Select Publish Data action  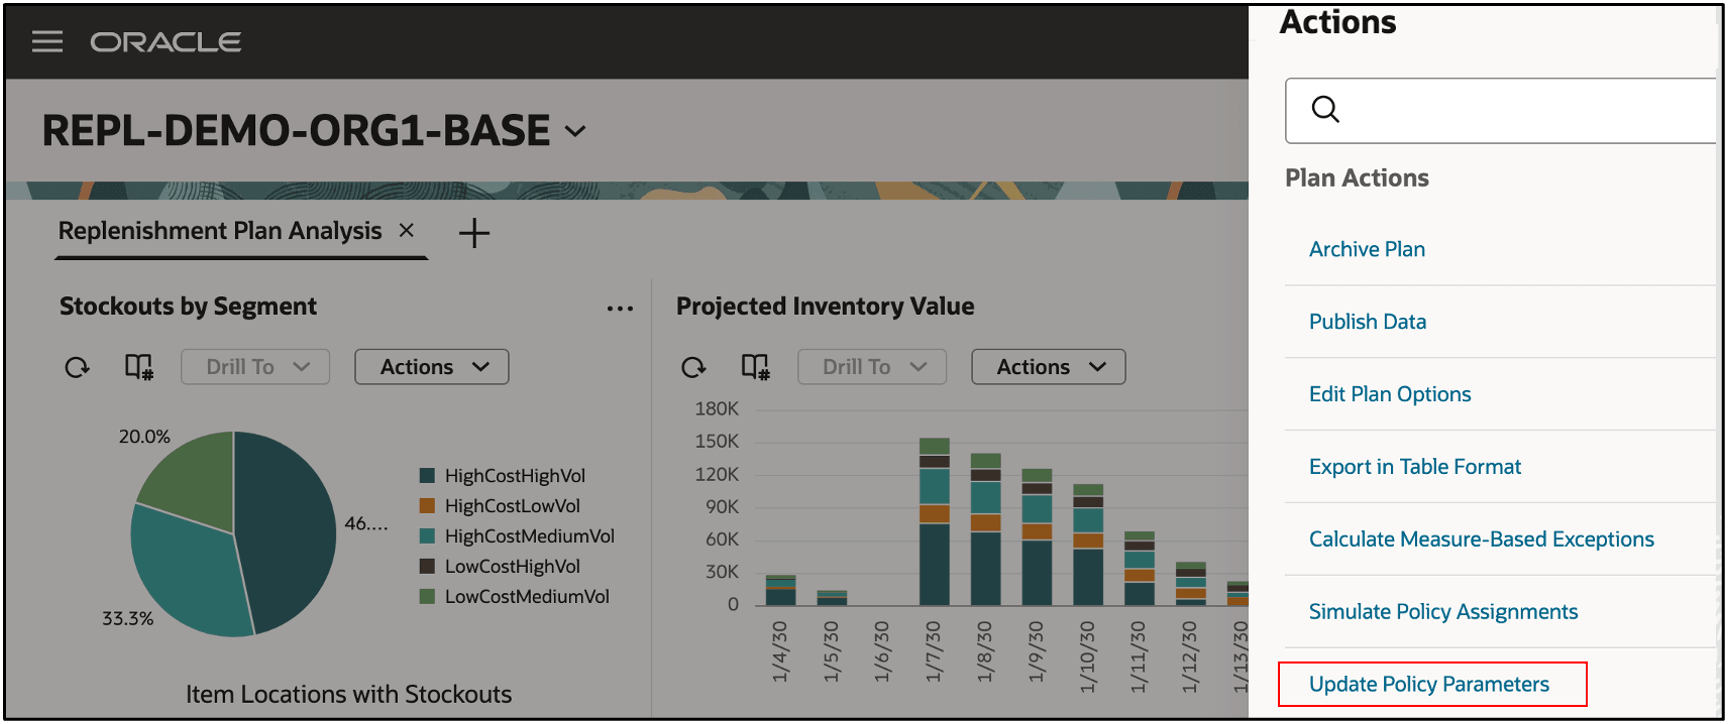(1368, 321)
